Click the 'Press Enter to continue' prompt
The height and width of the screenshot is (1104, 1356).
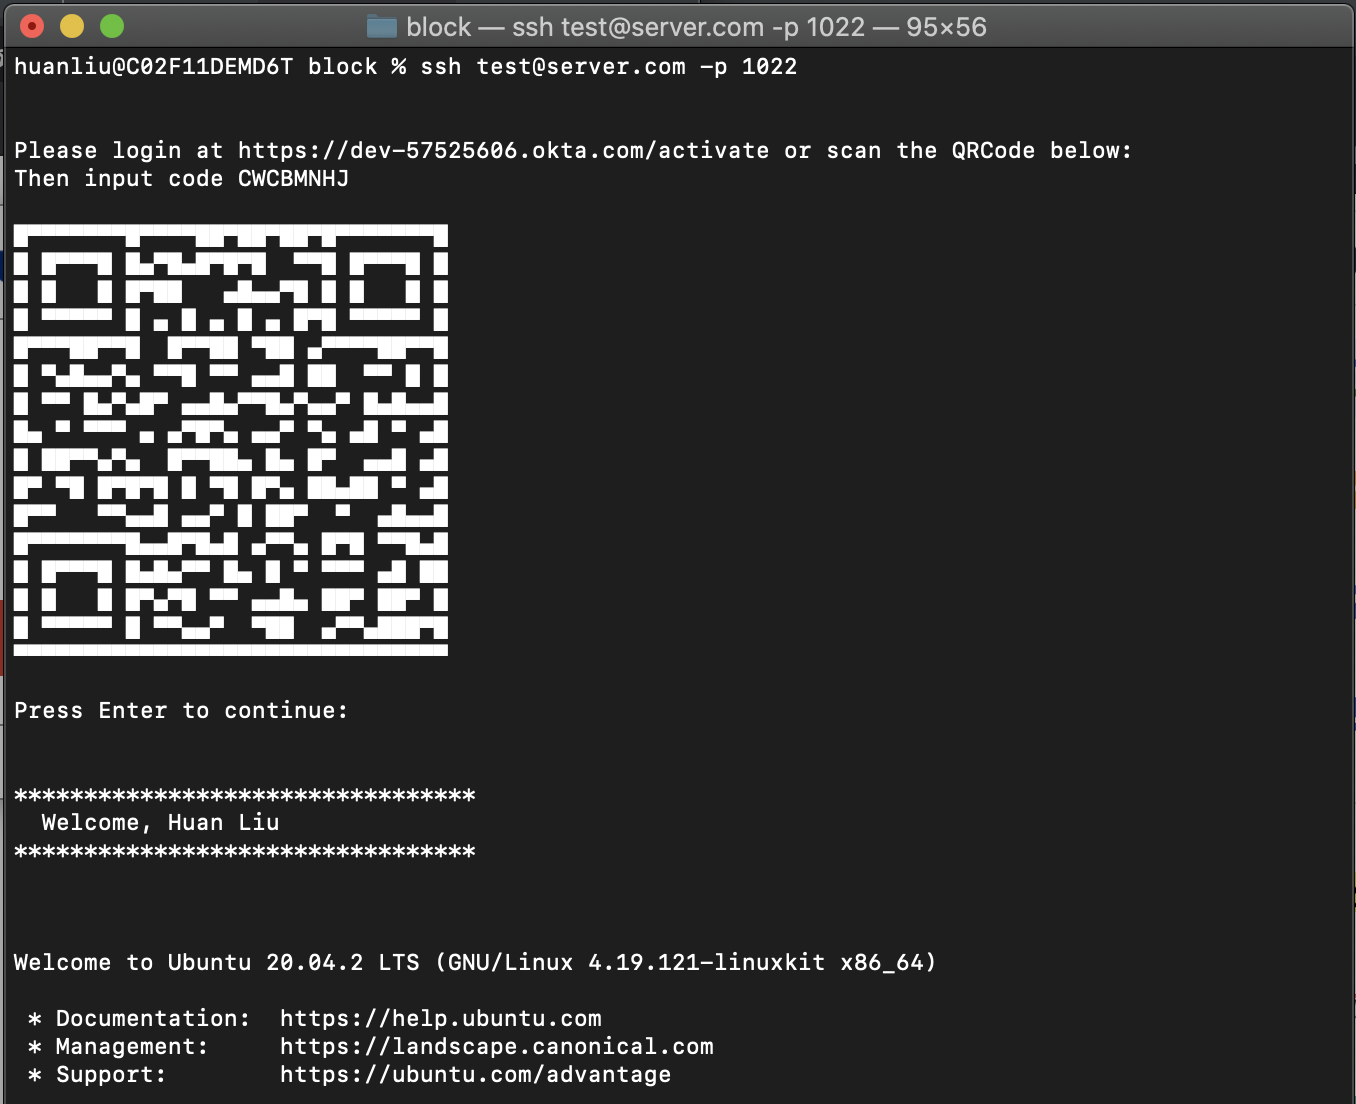181,711
